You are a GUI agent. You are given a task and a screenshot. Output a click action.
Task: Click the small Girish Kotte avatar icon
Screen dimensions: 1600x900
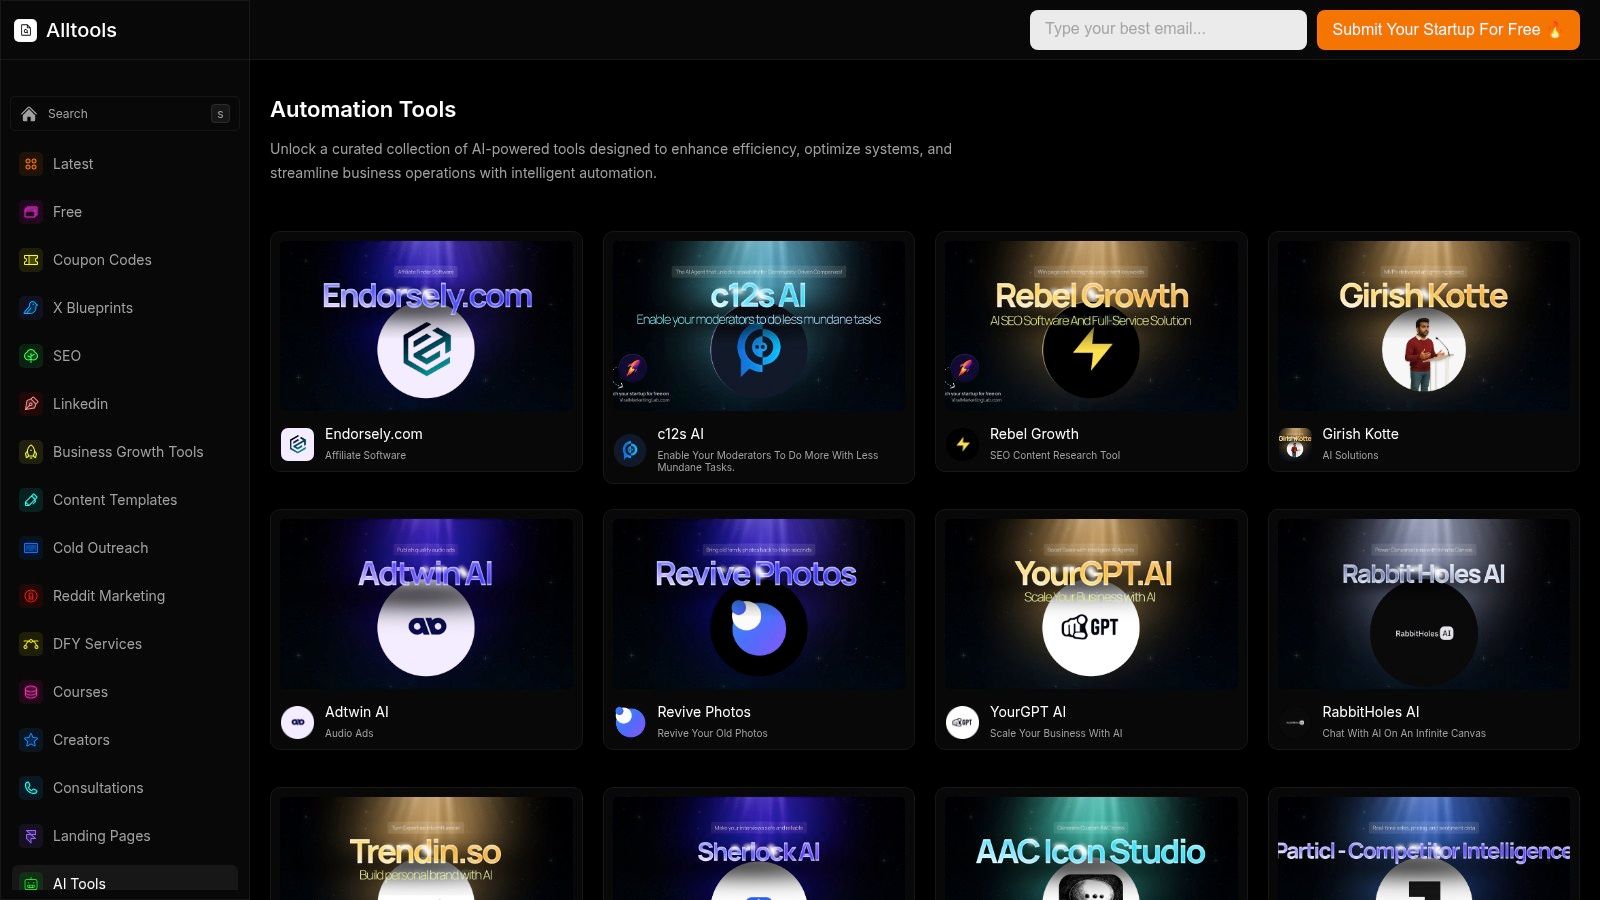click(1295, 444)
